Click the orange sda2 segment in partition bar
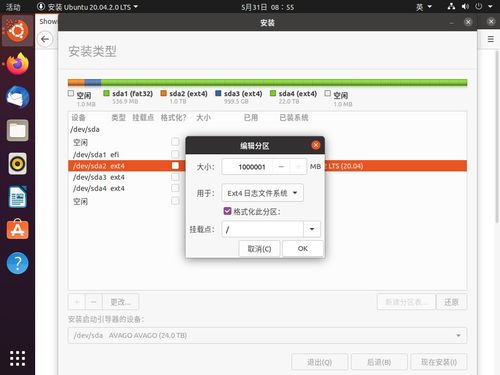The width and height of the screenshot is (500, 375). pos(76,83)
